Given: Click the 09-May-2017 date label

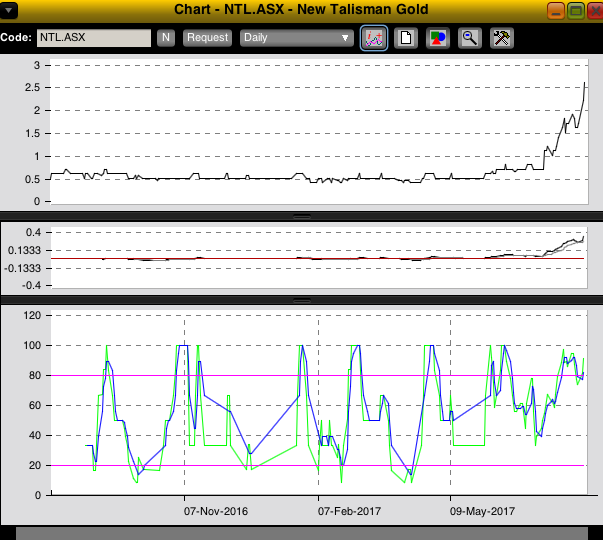Looking at the screenshot, I should click(482, 511).
